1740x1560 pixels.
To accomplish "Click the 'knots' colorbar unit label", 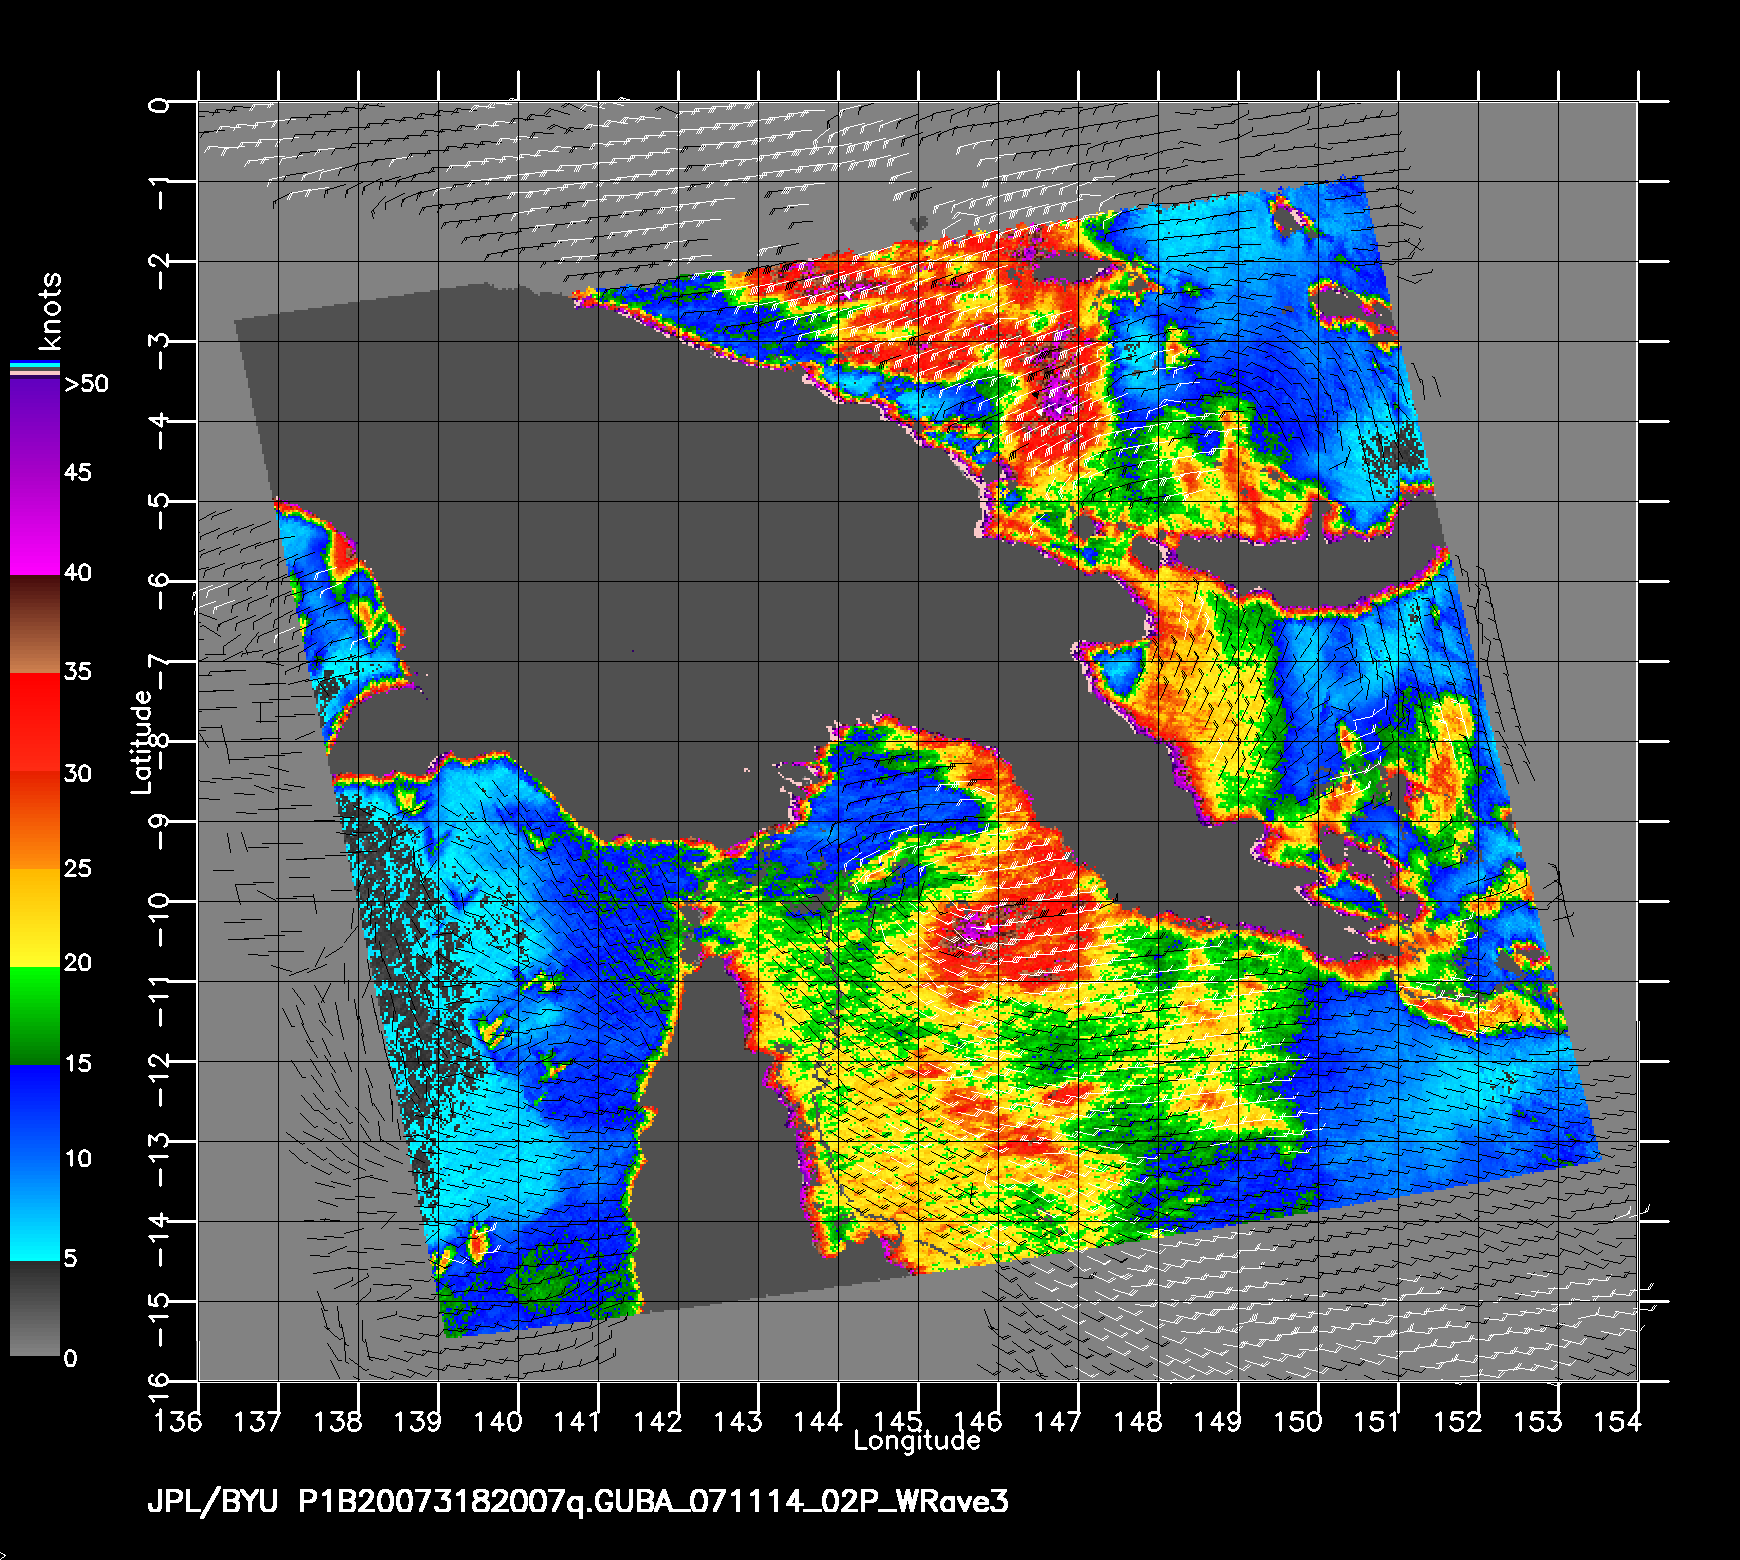I will pos(50,310).
